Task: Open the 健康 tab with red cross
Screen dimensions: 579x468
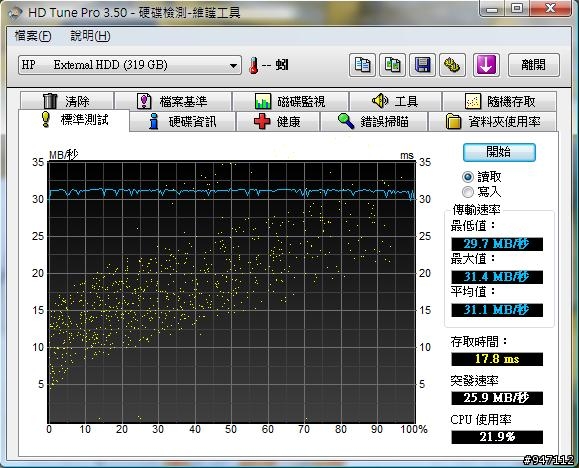Action: (x=278, y=121)
